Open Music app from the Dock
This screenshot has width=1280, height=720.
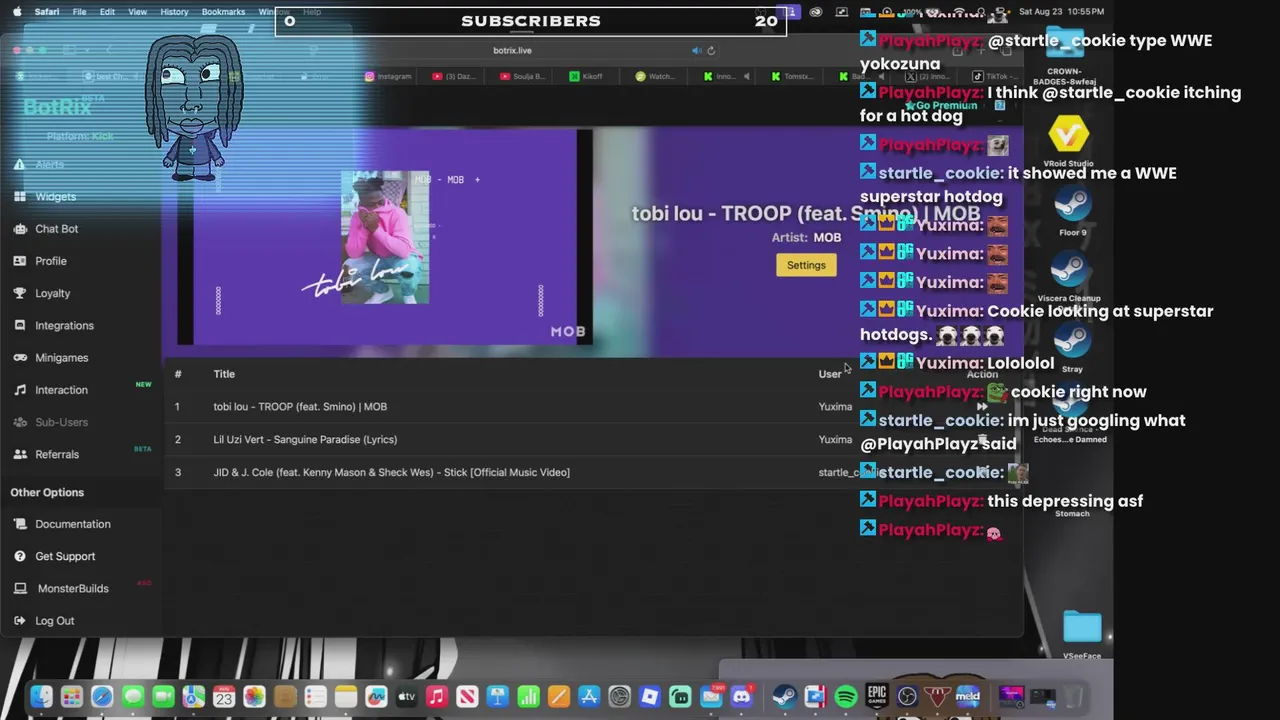pos(437,696)
